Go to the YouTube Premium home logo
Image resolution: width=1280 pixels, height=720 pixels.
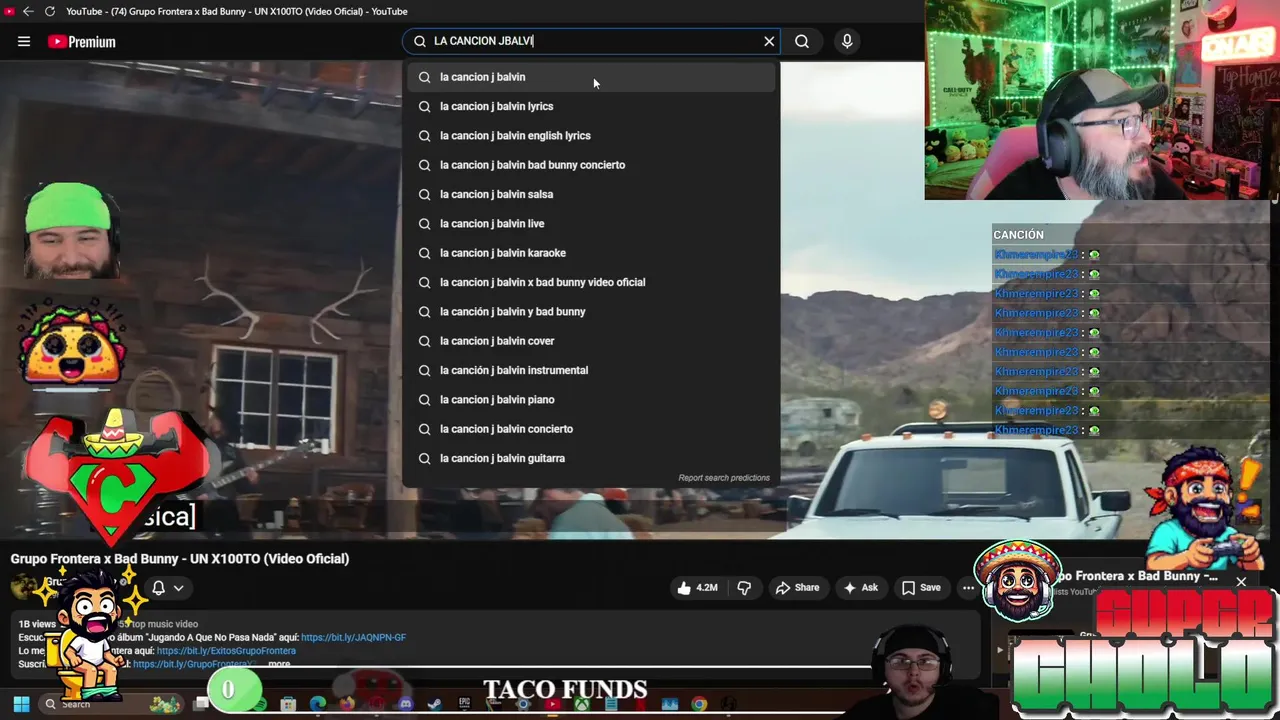point(82,42)
